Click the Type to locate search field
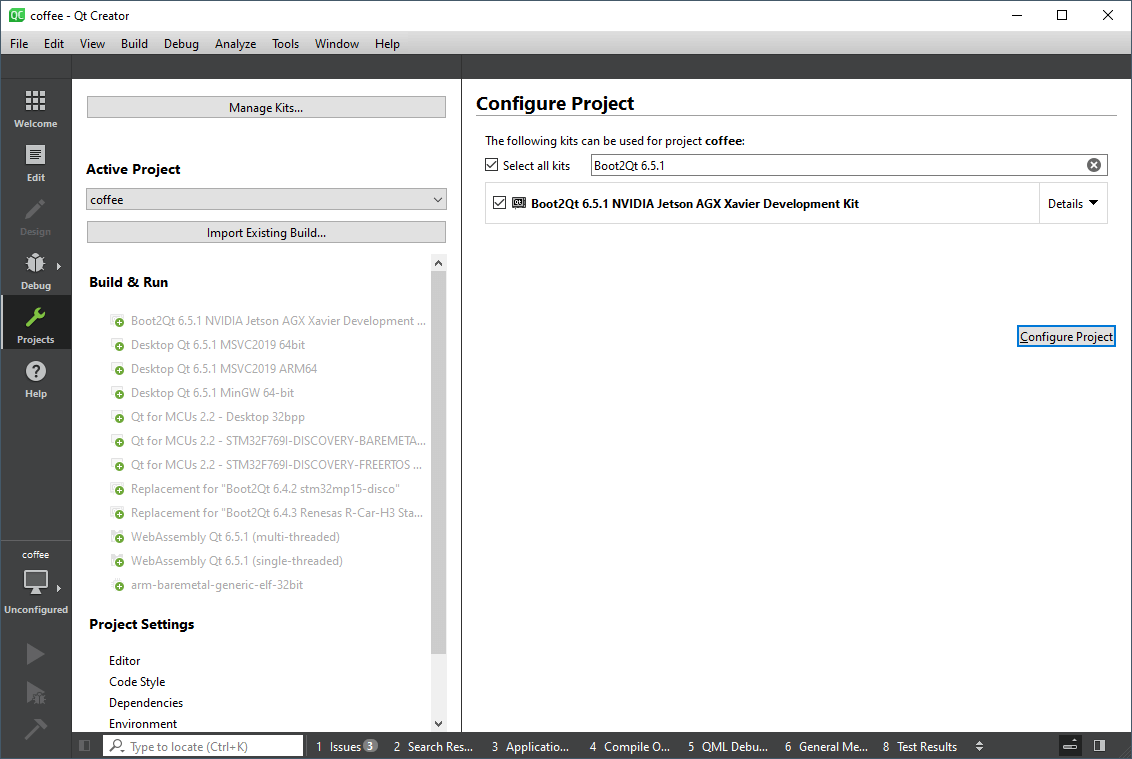 [210, 746]
